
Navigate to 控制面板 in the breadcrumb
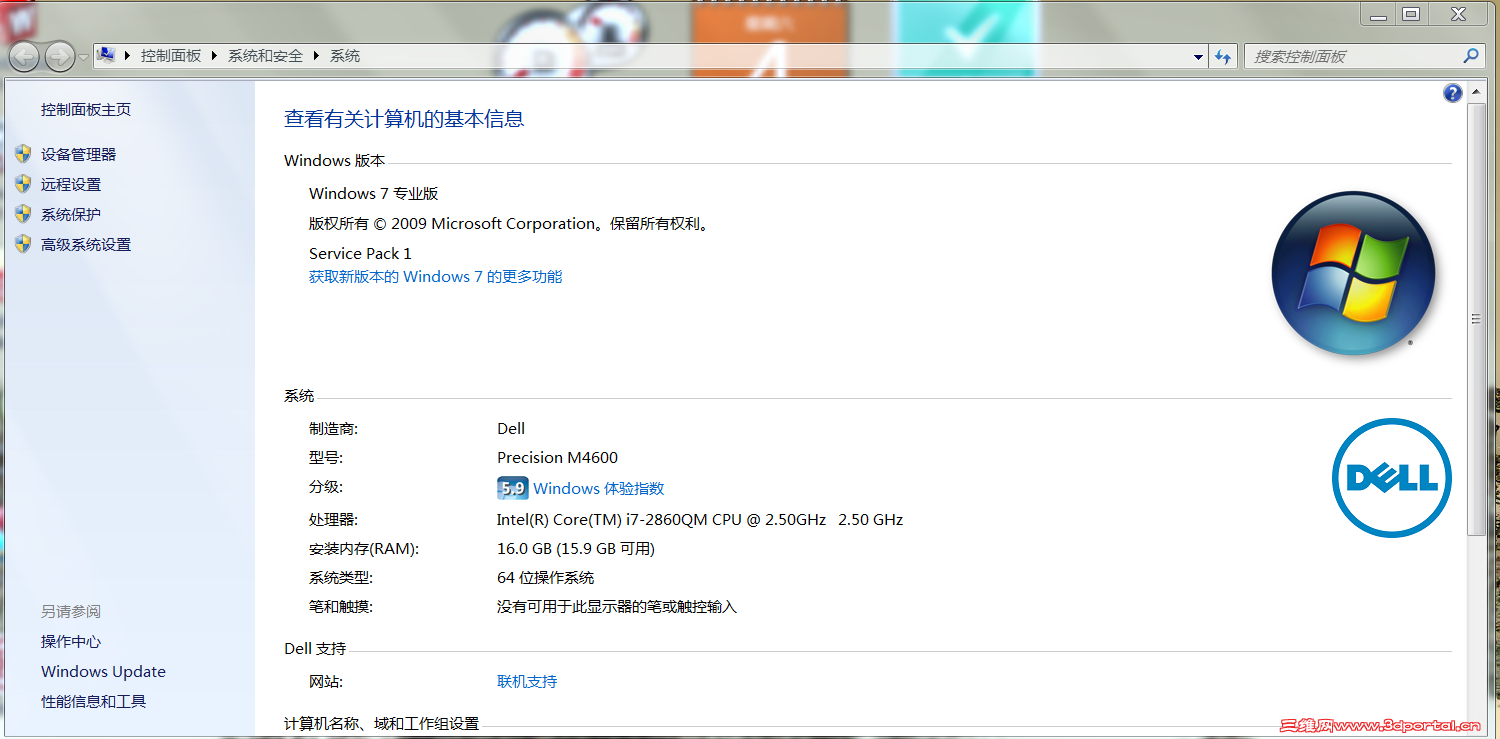(171, 56)
